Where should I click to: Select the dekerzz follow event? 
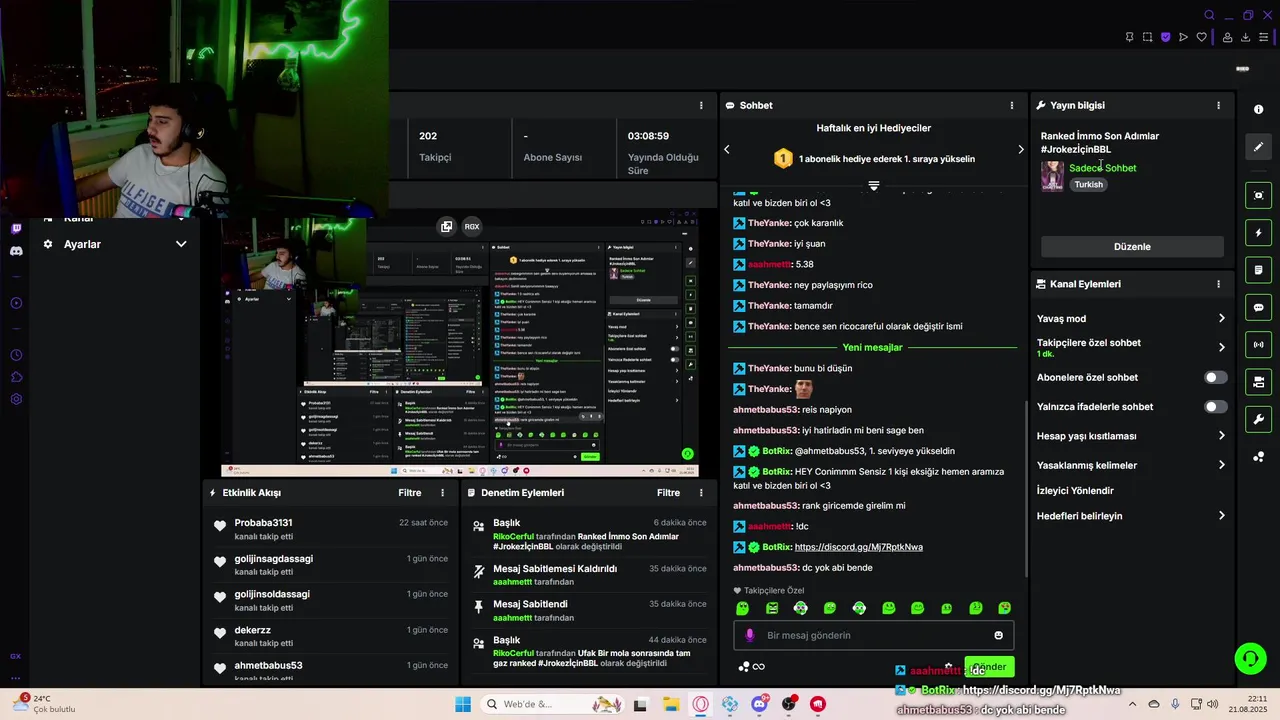coord(329,636)
